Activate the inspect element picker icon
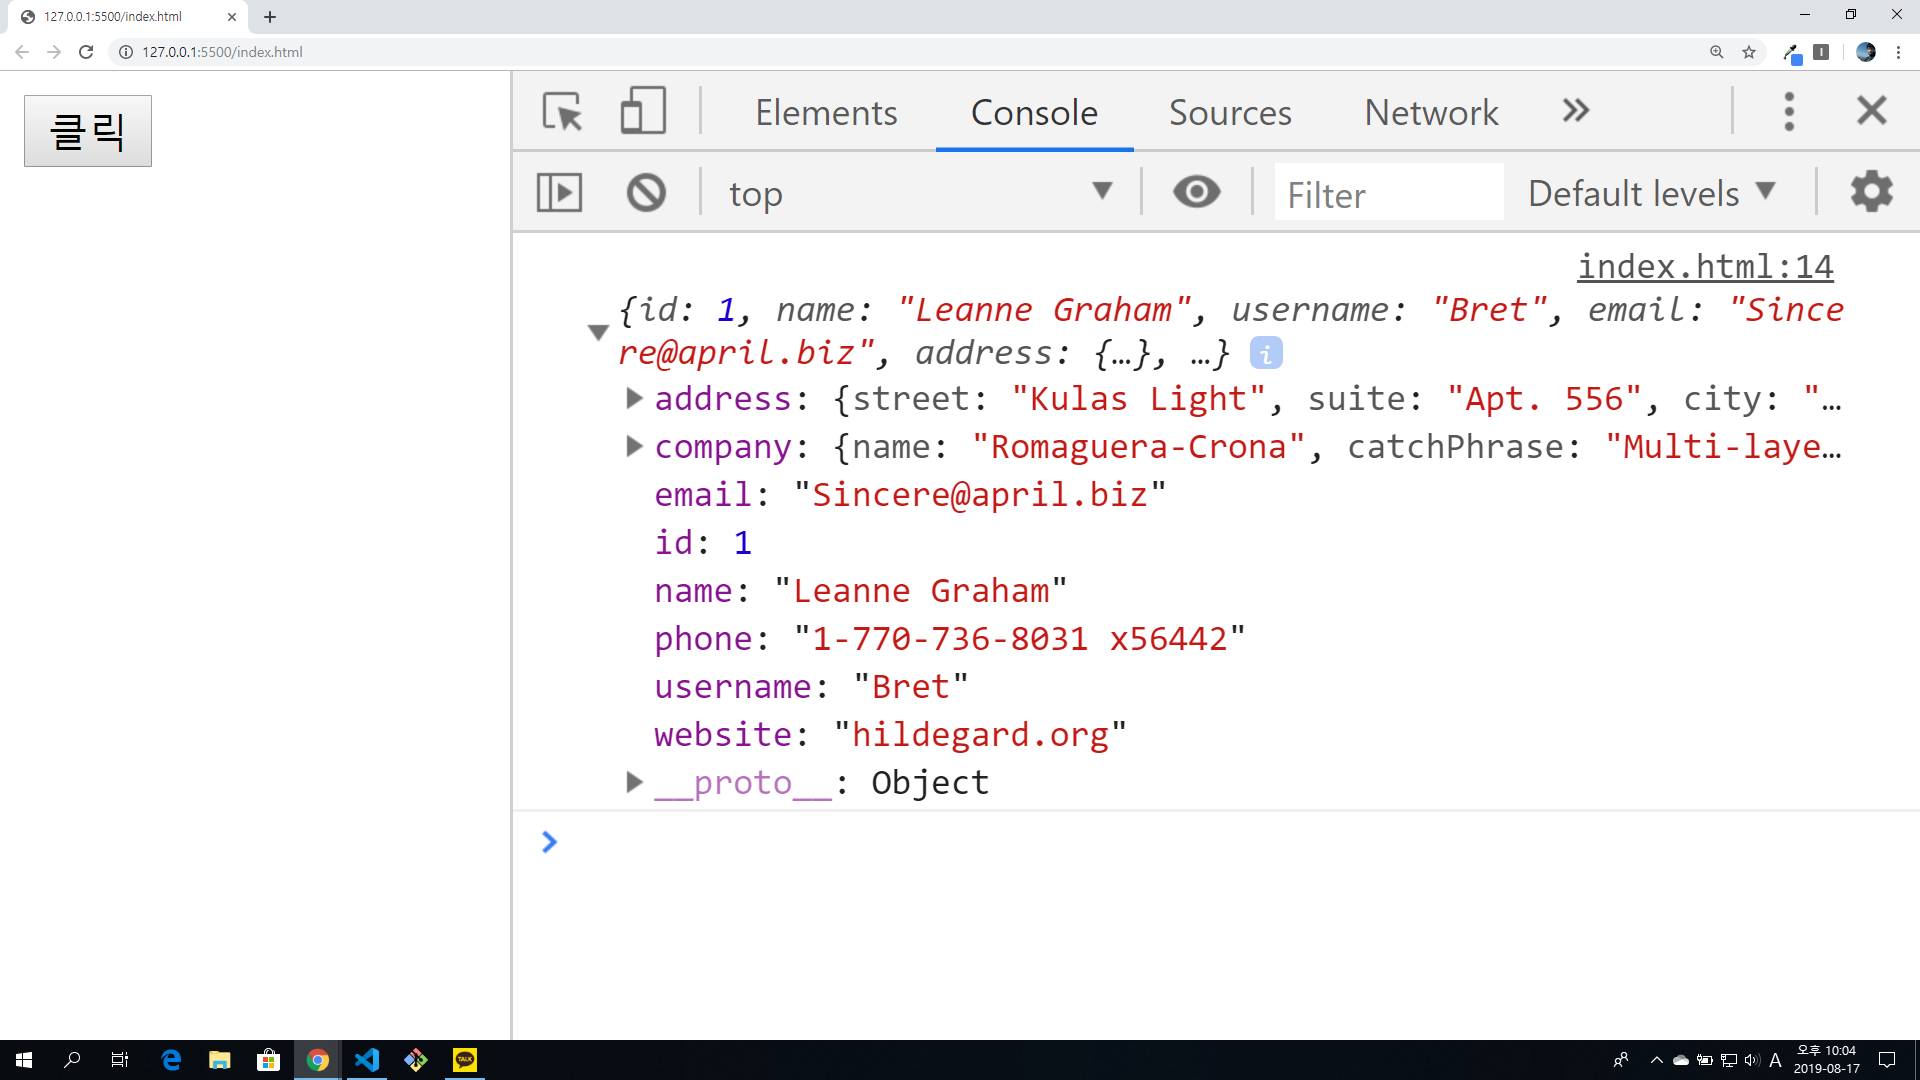Viewport: 1920px width, 1080px height. (x=562, y=111)
